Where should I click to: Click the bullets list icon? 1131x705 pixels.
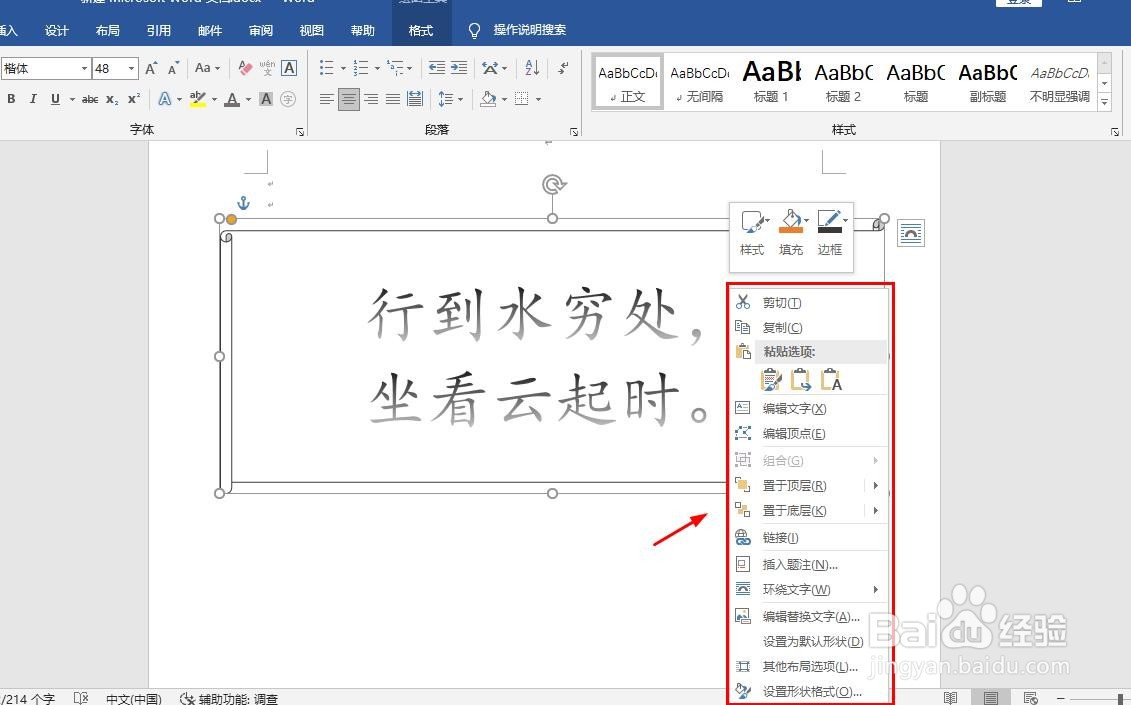tap(327, 68)
